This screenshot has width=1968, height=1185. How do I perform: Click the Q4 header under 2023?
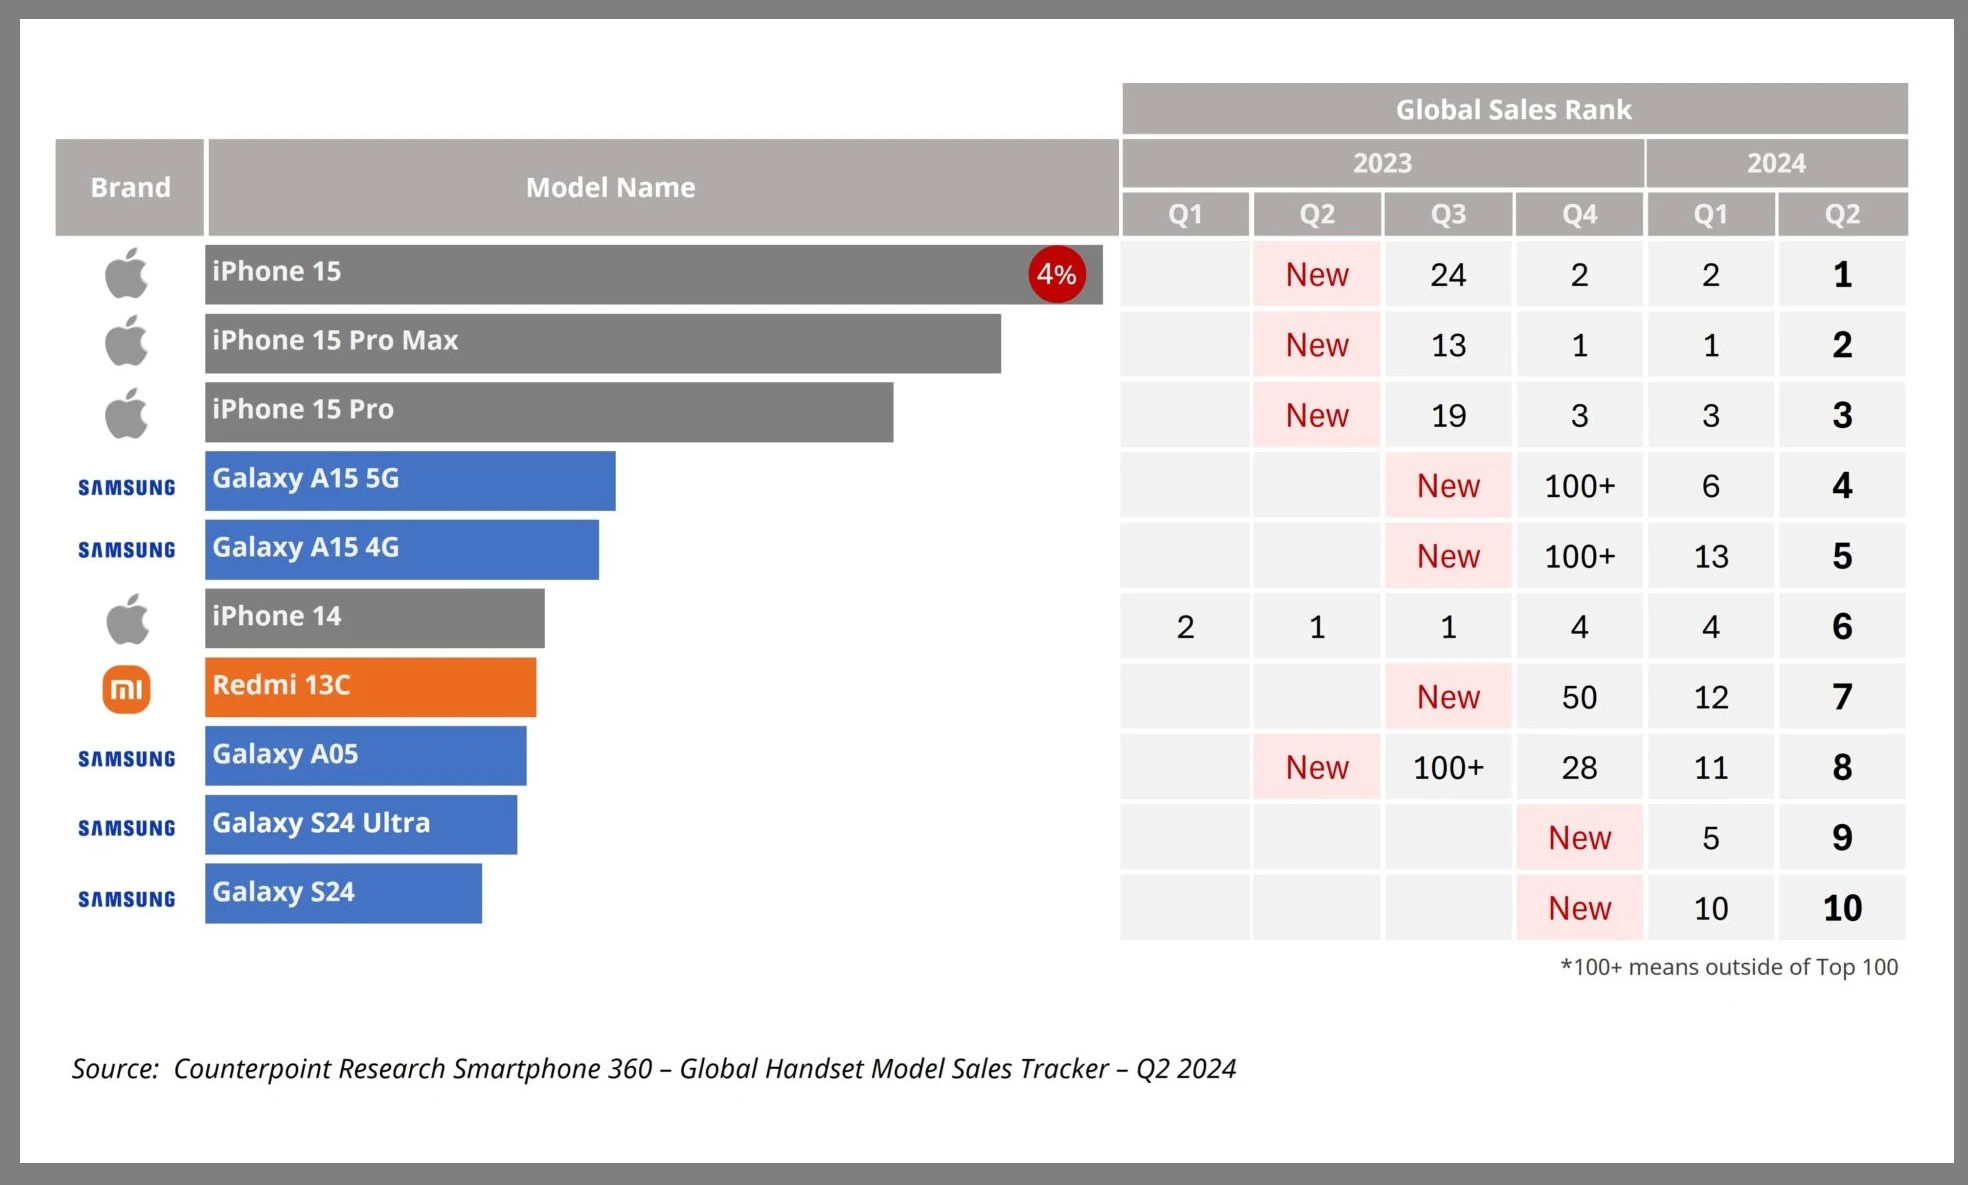[x=1580, y=214]
